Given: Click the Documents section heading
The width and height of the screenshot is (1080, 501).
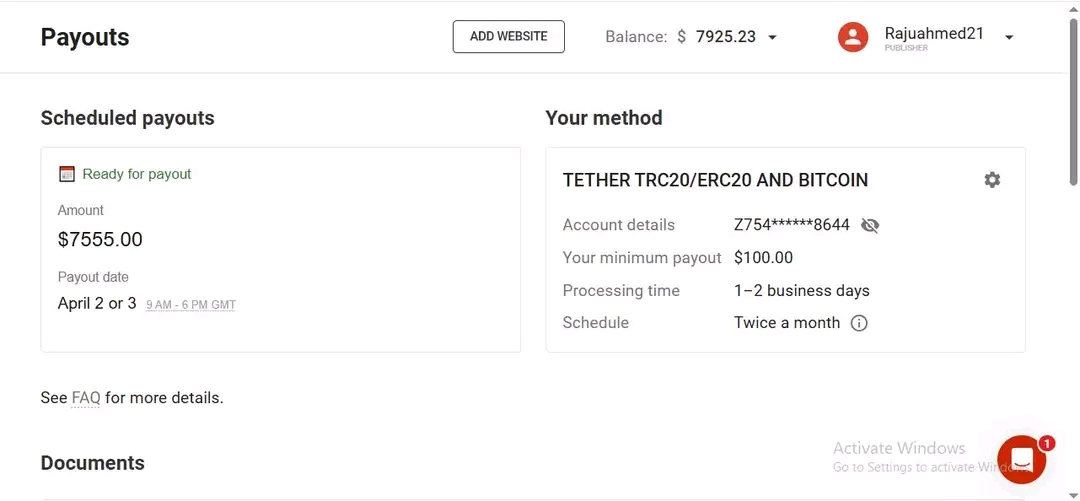Looking at the screenshot, I should [92, 463].
